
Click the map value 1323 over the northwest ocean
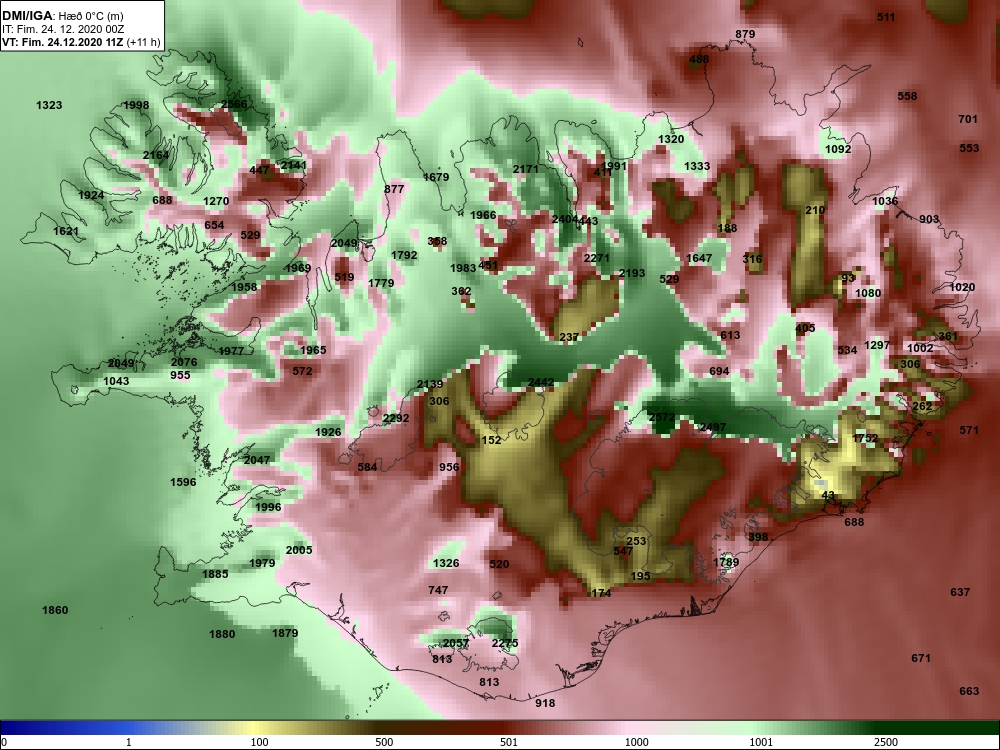[x=49, y=105]
